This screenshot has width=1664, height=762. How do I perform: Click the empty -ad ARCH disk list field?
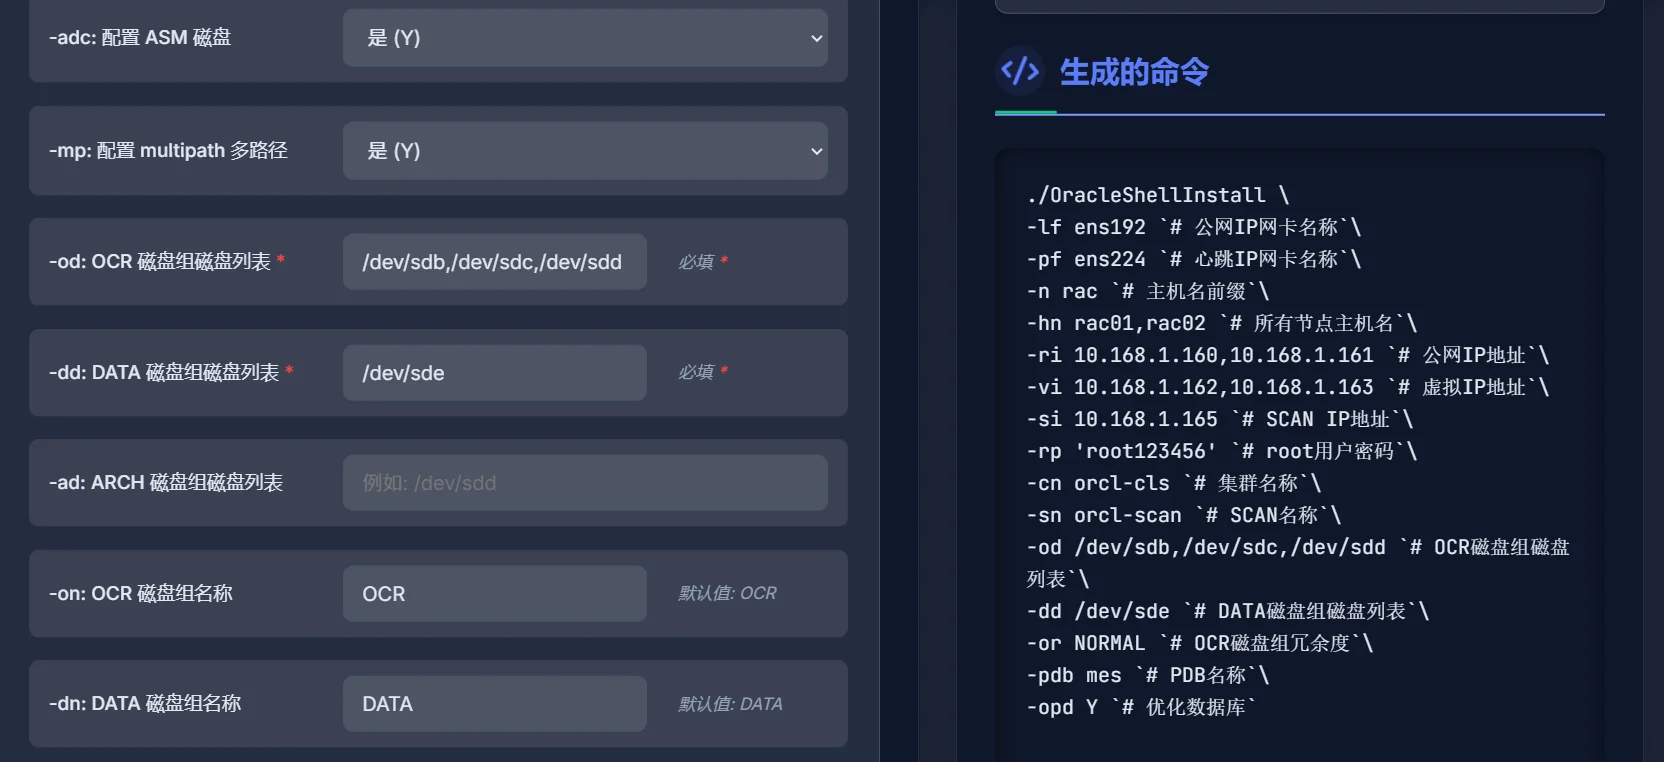click(585, 483)
